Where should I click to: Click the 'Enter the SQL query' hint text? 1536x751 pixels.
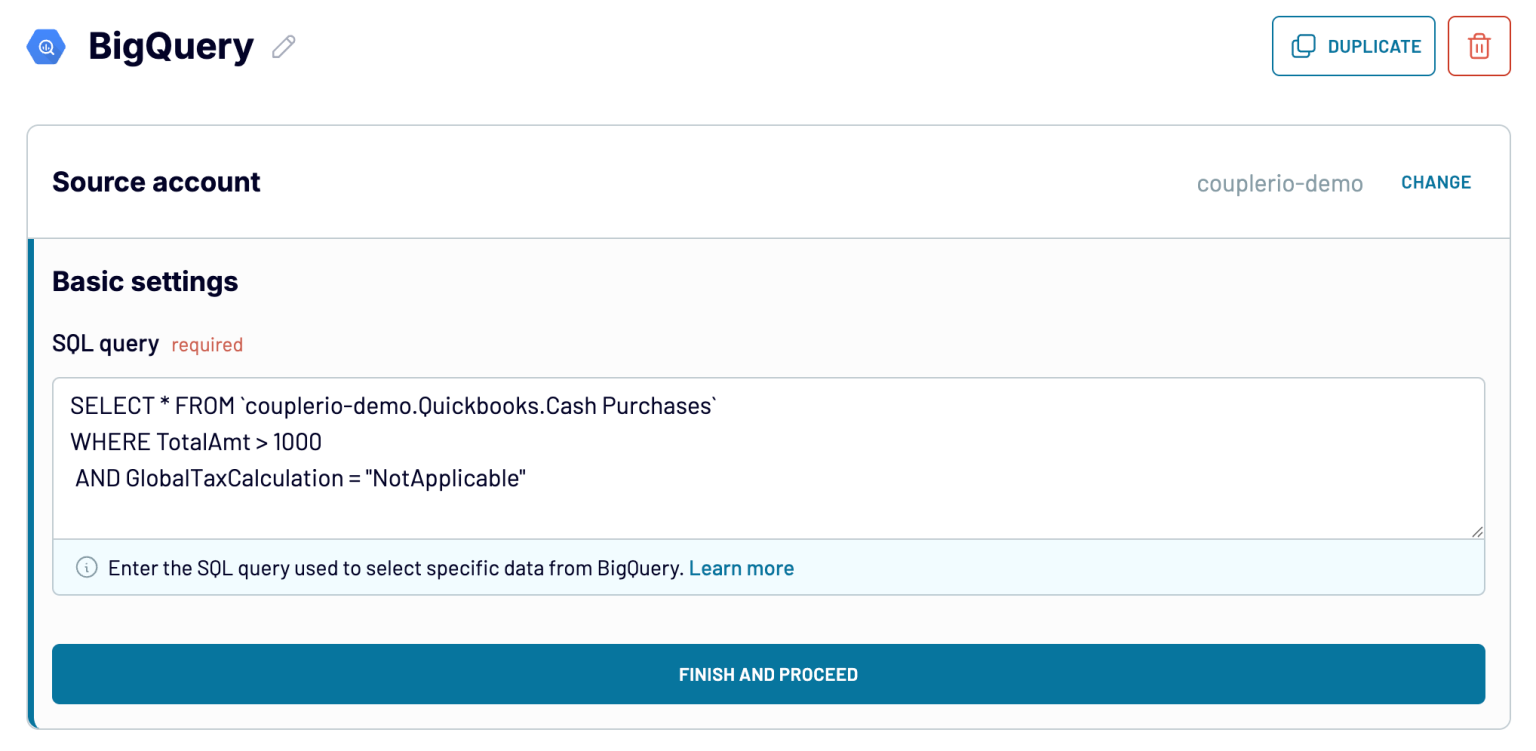click(x=396, y=568)
